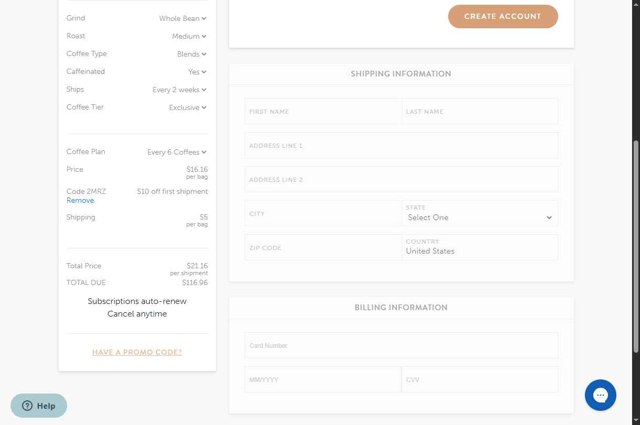Select the $21.16 total price value

click(197, 266)
